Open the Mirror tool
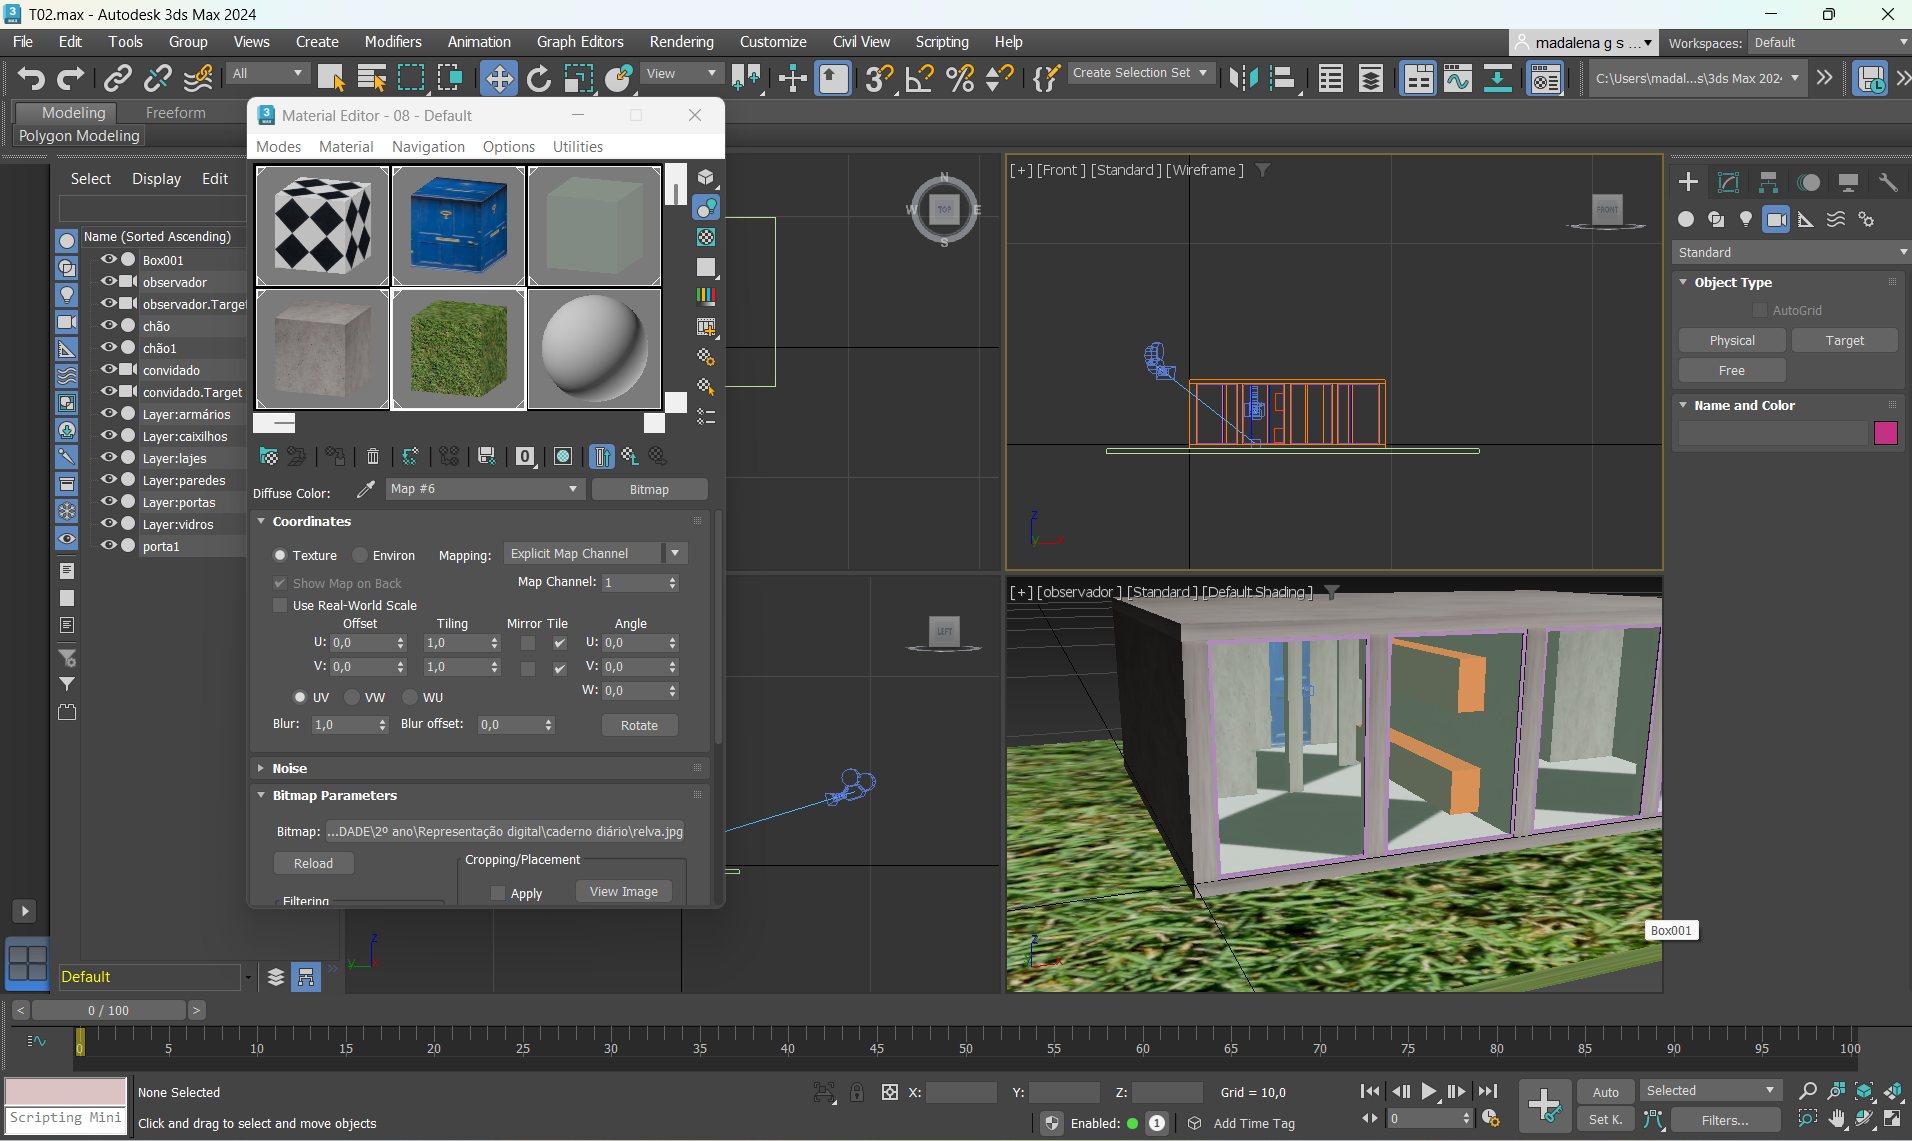The image size is (1912, 1141). tap(1243, 78)
